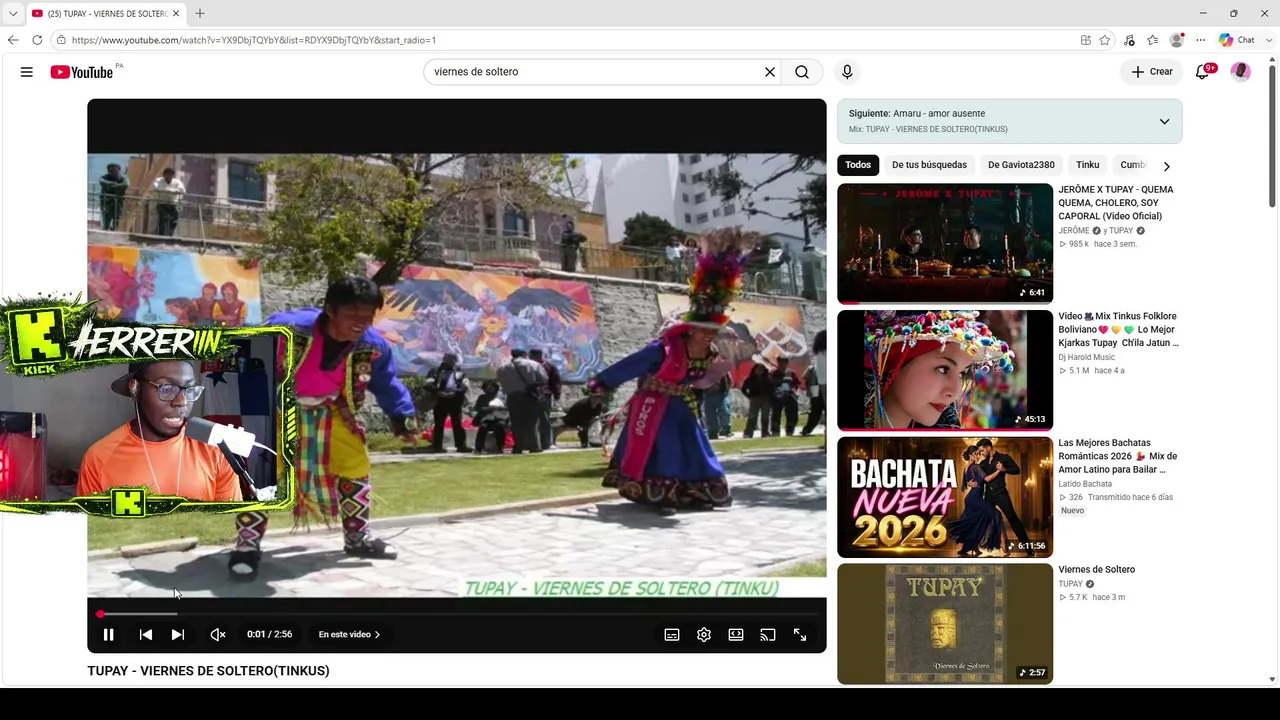Viewport: 1280px width, 720px height.
Task: Skip to the next video
Action: coord(178,634)
